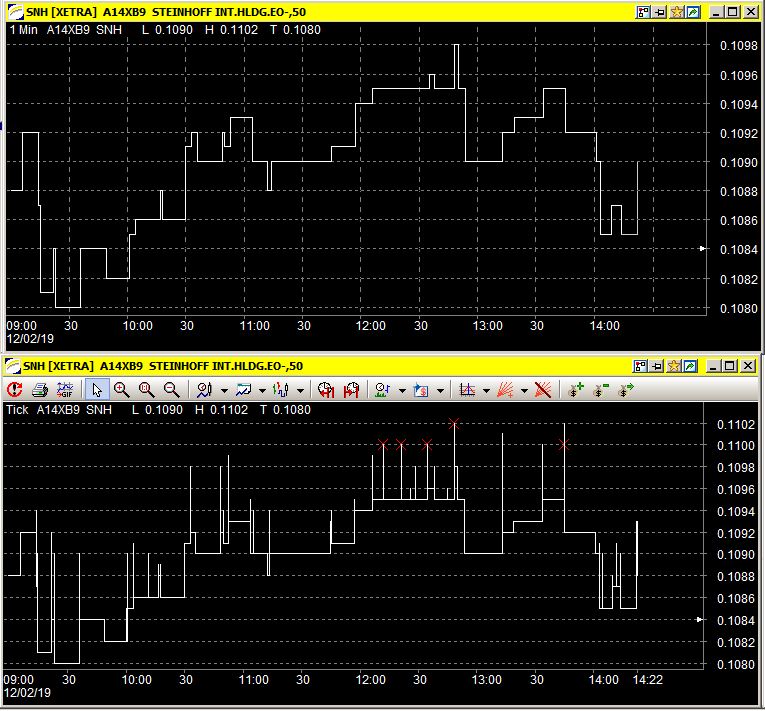
Task: Toggle the pin icon in 1 Min chart titlebar
Action: tap(660, 12)
